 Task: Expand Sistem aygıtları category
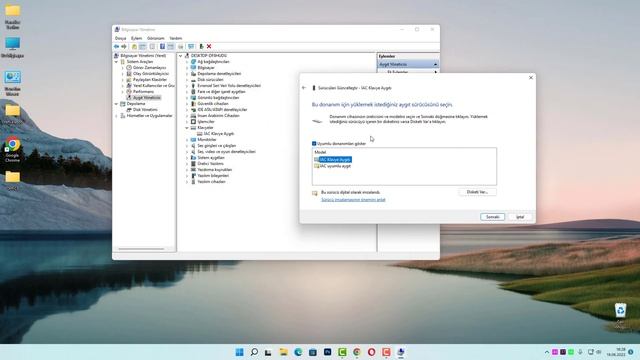coord(187,158)
